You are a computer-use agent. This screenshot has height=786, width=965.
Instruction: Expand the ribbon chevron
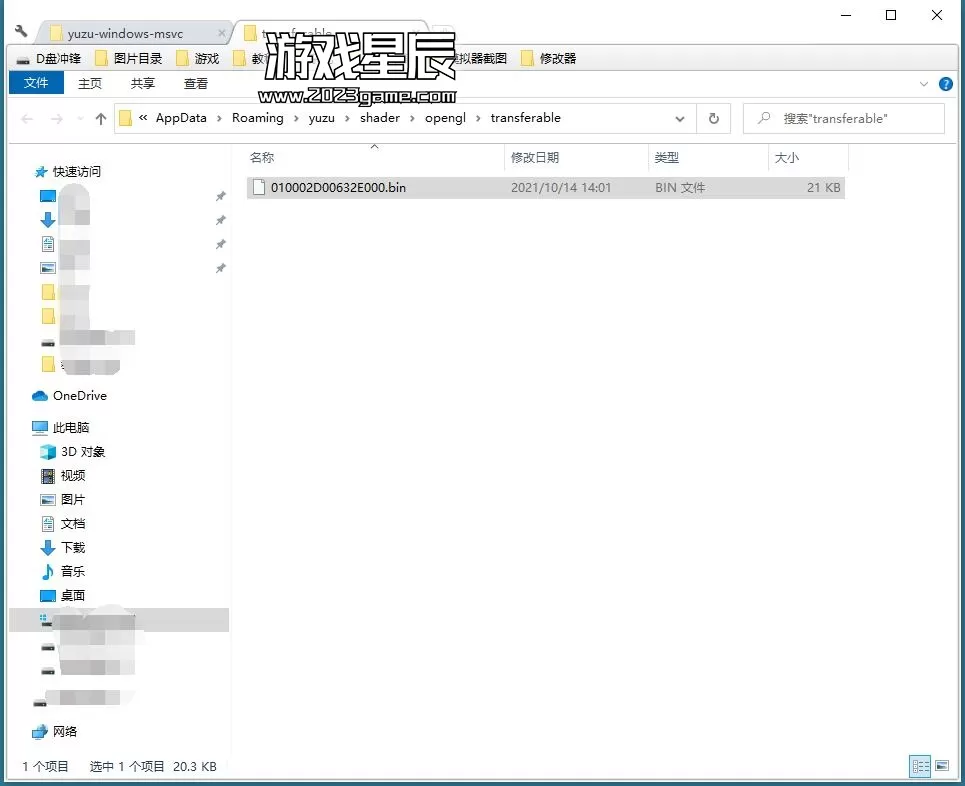click(x=923, y=84)
